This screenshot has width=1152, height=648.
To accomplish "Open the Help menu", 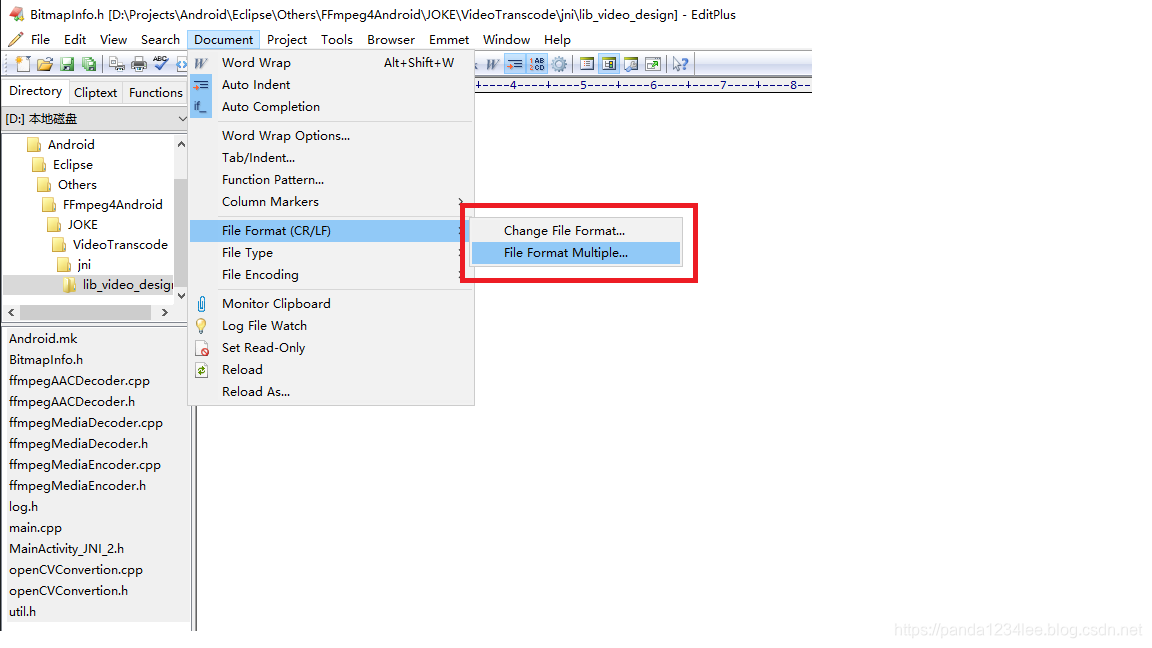I will (557, 40).
